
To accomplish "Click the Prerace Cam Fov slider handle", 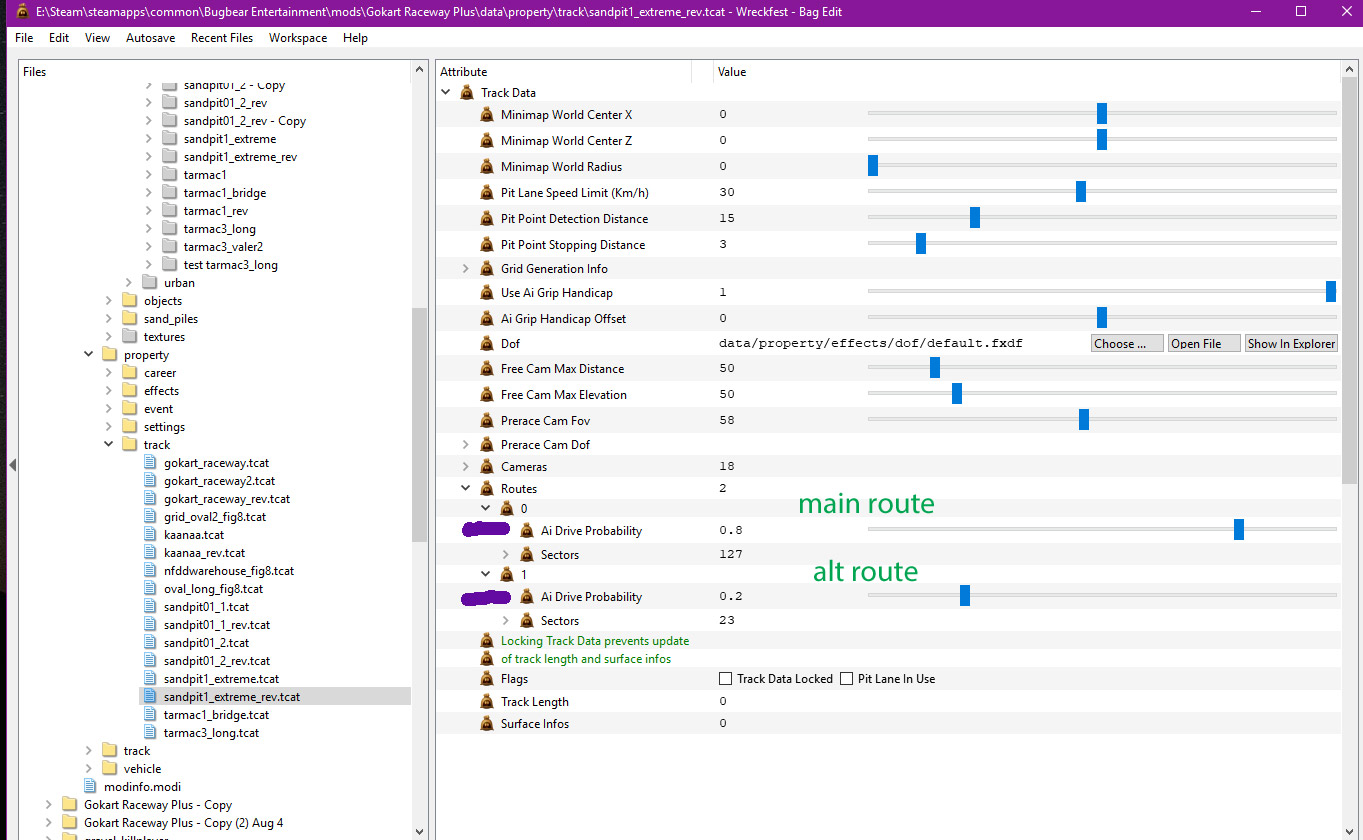I will 1084,420.
